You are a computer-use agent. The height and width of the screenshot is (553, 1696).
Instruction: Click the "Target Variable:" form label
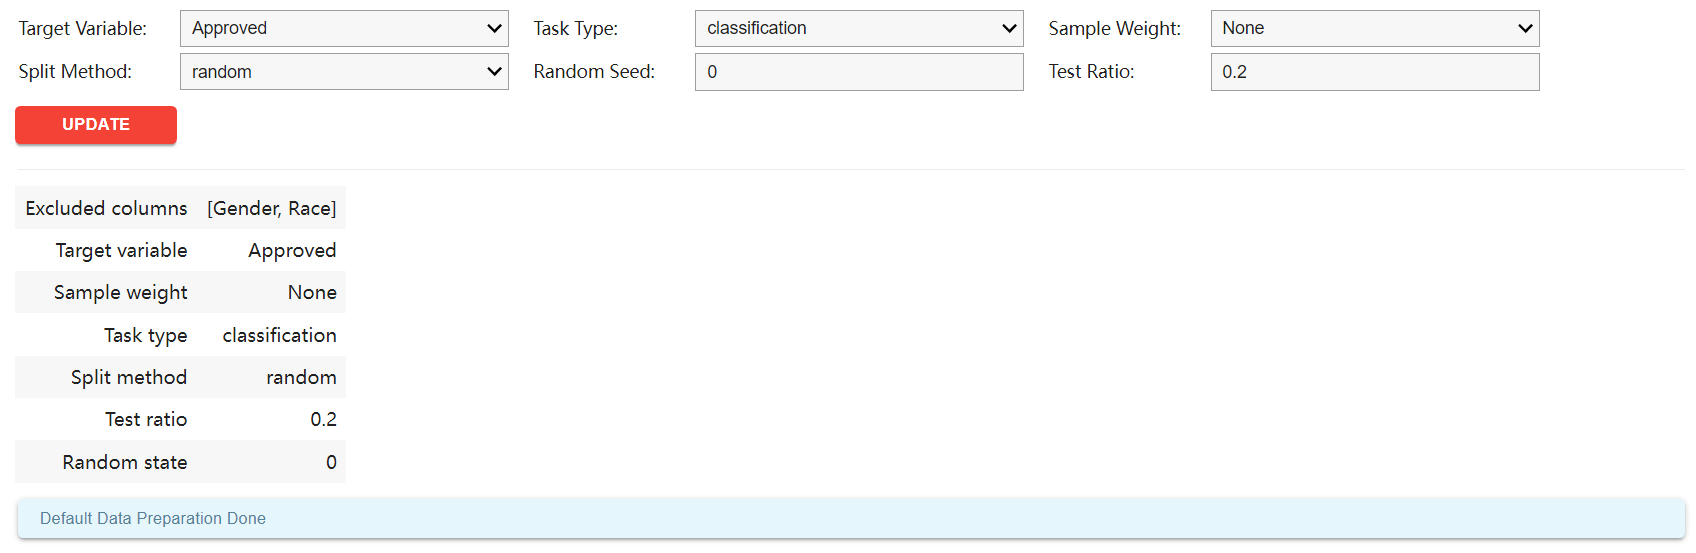pyautogui.click(x=82, y=29)
